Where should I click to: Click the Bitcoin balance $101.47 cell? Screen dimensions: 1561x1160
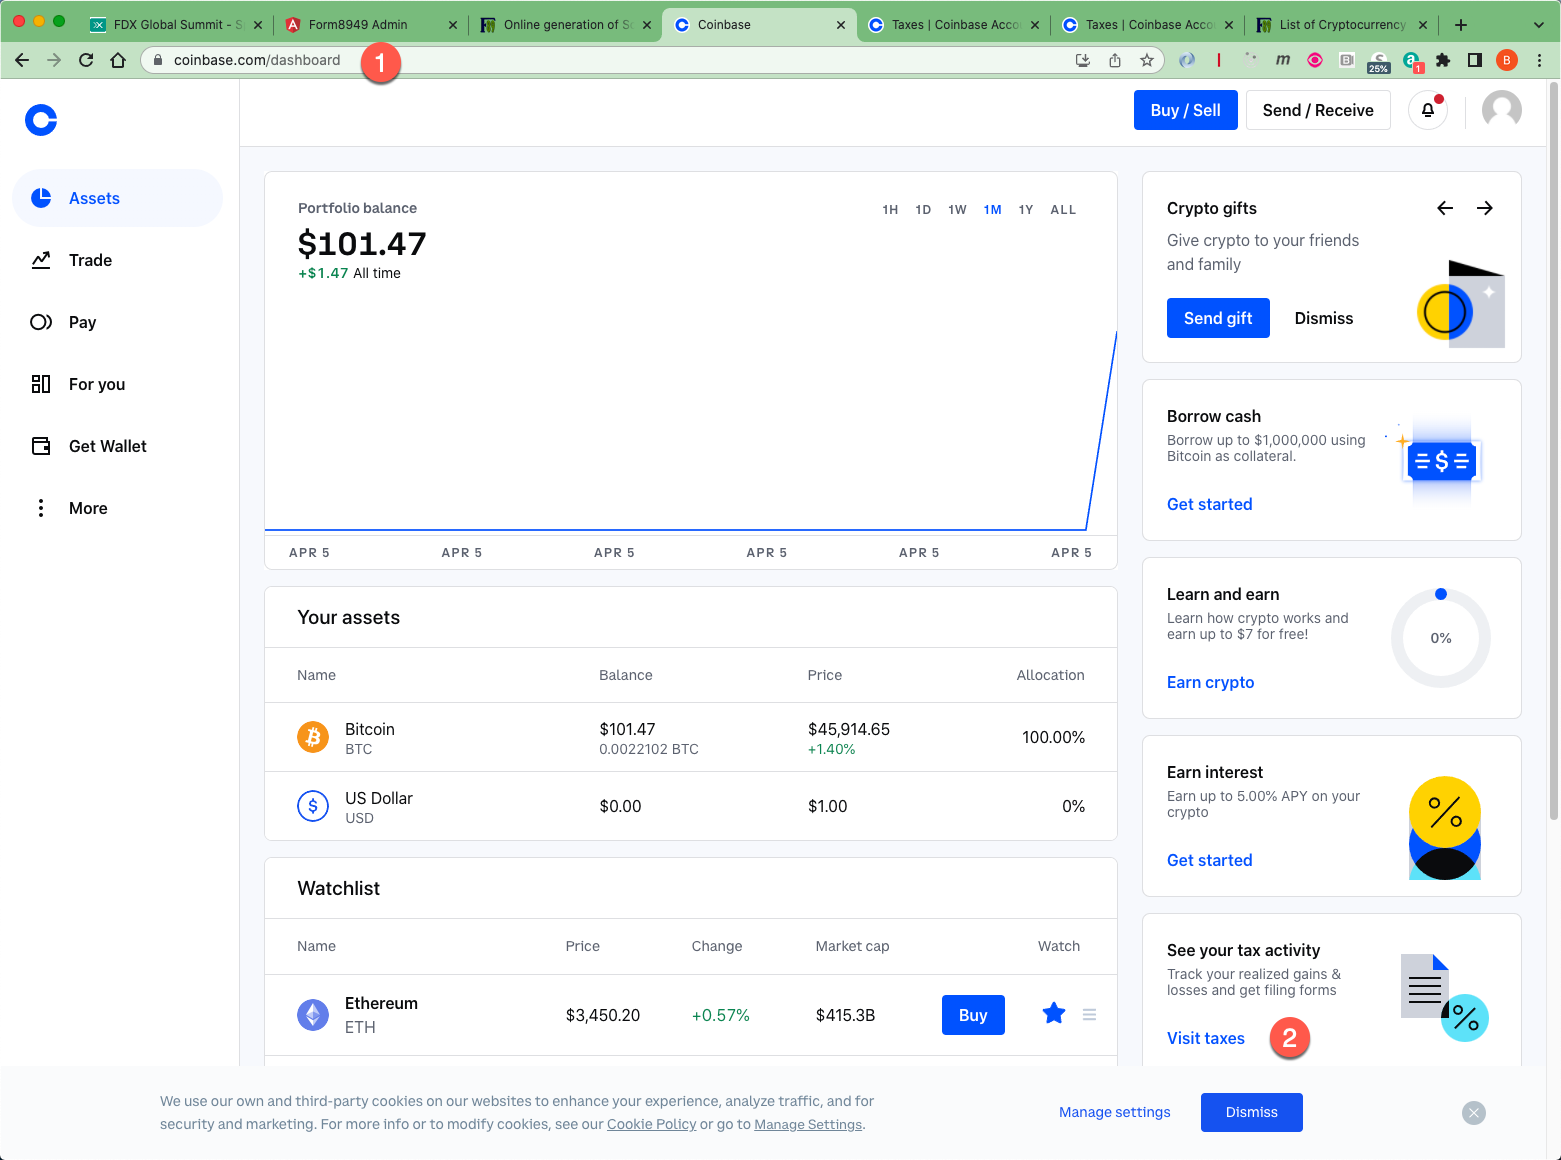tap(627, 729)
